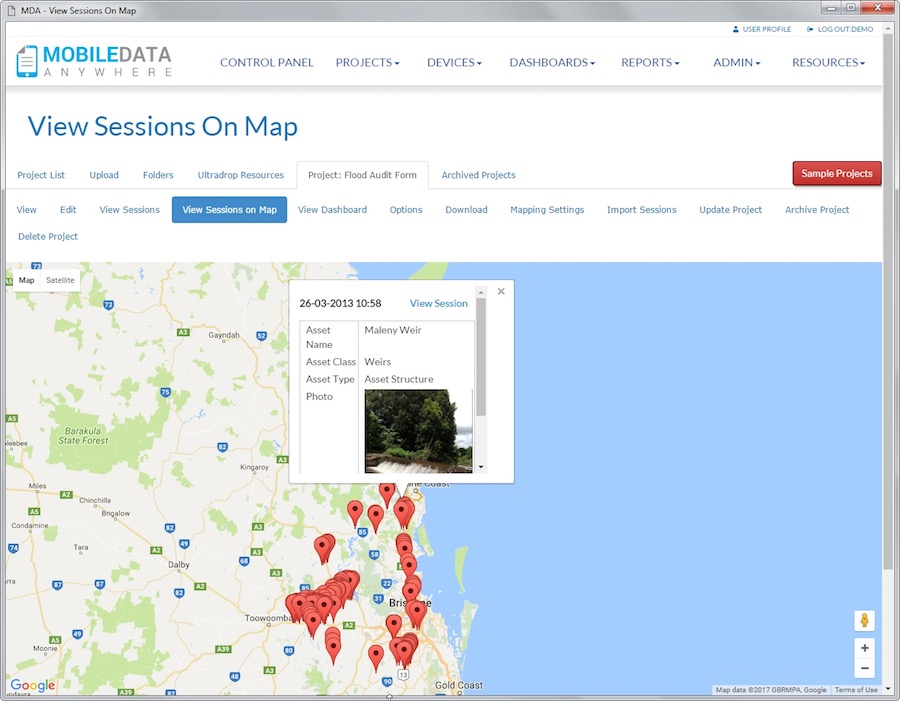Open Mapping Settings
The image size is (900, 701).
(547, 210)
